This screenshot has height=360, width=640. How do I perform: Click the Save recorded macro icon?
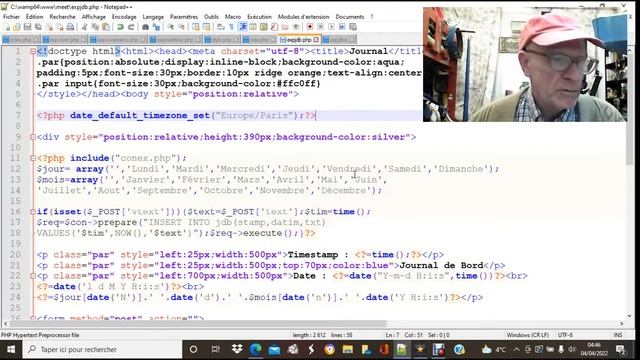pos(353,27)
